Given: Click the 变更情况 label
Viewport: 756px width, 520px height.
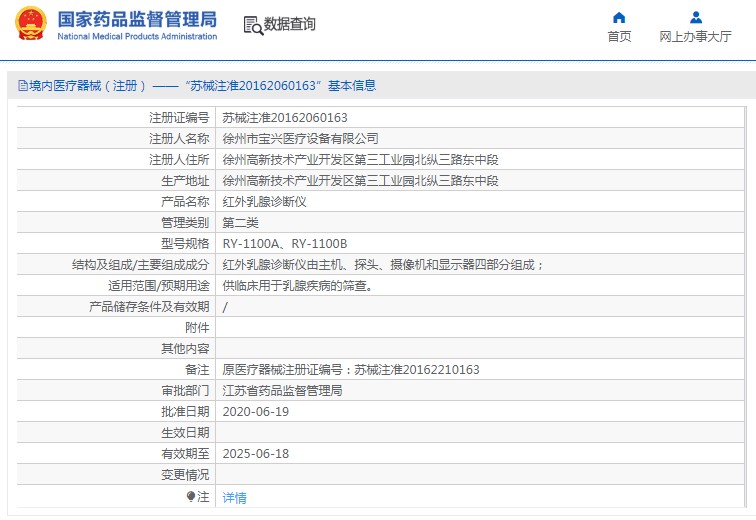Looking at the screenshot, I should point(185,475).
